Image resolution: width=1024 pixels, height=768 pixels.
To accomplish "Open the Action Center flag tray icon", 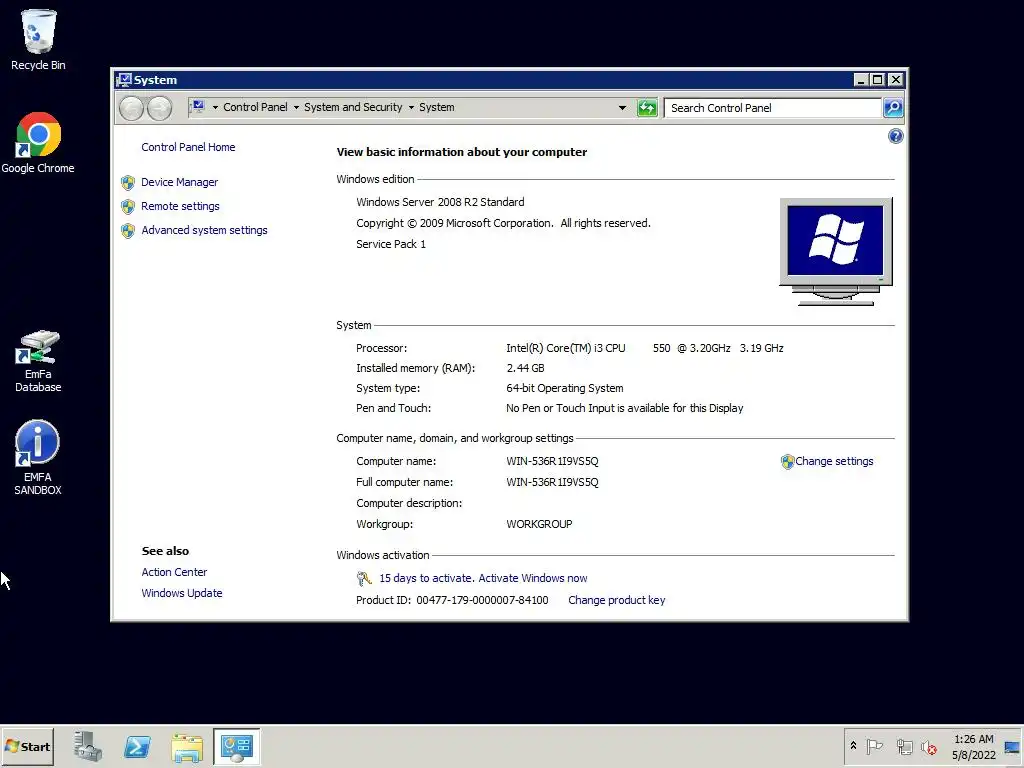I will [874, 746].
